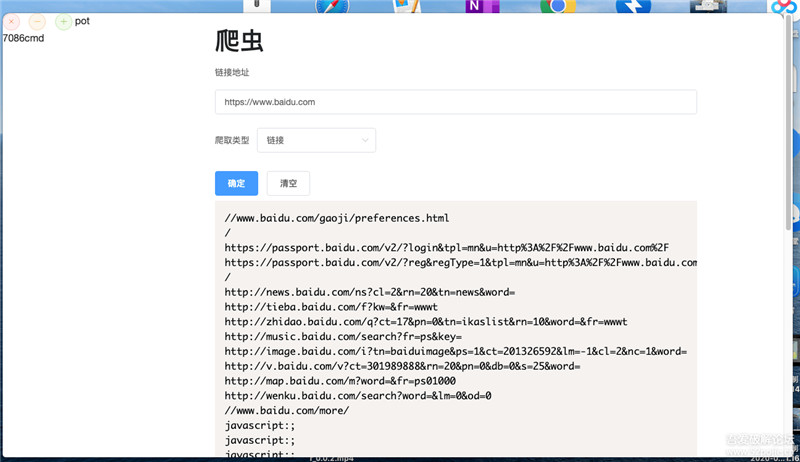Click the 链接地址 URL input field
Viewport: 800px width, 462px height.
click(x=456, y=102)
